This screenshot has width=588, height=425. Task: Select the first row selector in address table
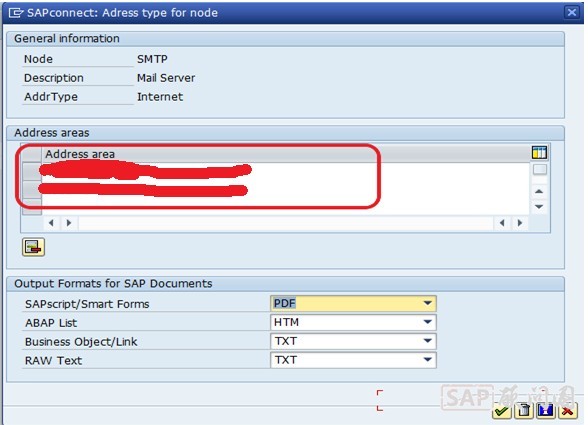coord(32,171)
